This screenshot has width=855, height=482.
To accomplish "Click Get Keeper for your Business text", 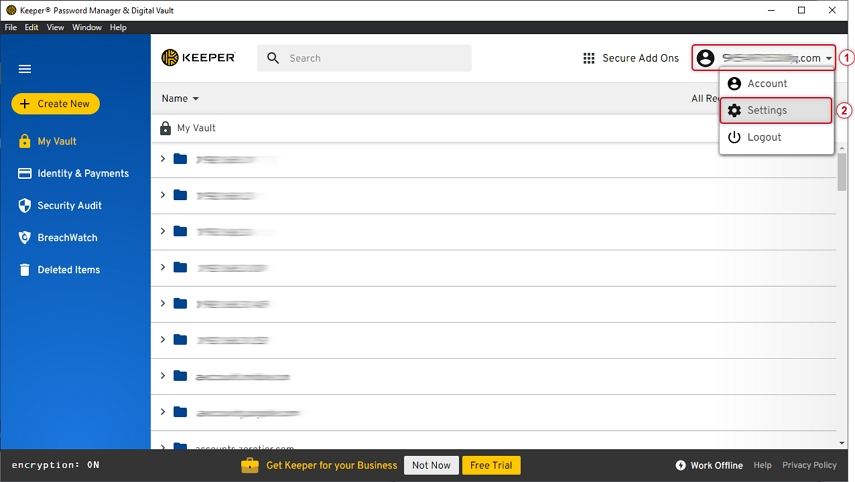I will tap(332, 465).
